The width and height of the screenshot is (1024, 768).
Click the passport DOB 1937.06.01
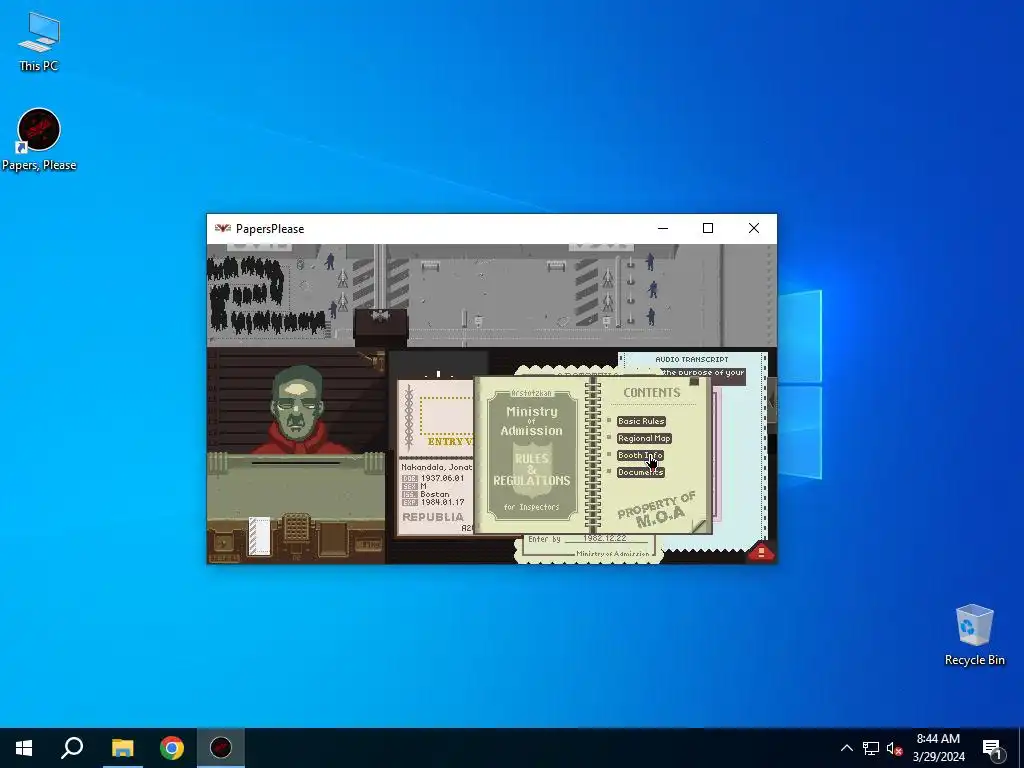pyautogui.click(x=443, y=478)
